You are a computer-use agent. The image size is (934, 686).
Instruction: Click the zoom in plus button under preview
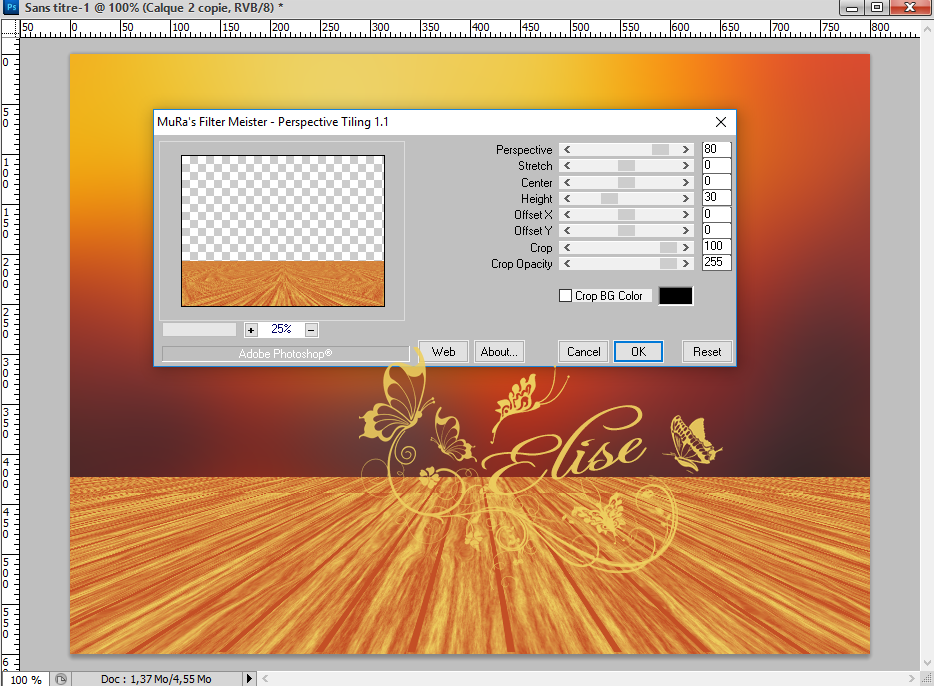point(250,329)
